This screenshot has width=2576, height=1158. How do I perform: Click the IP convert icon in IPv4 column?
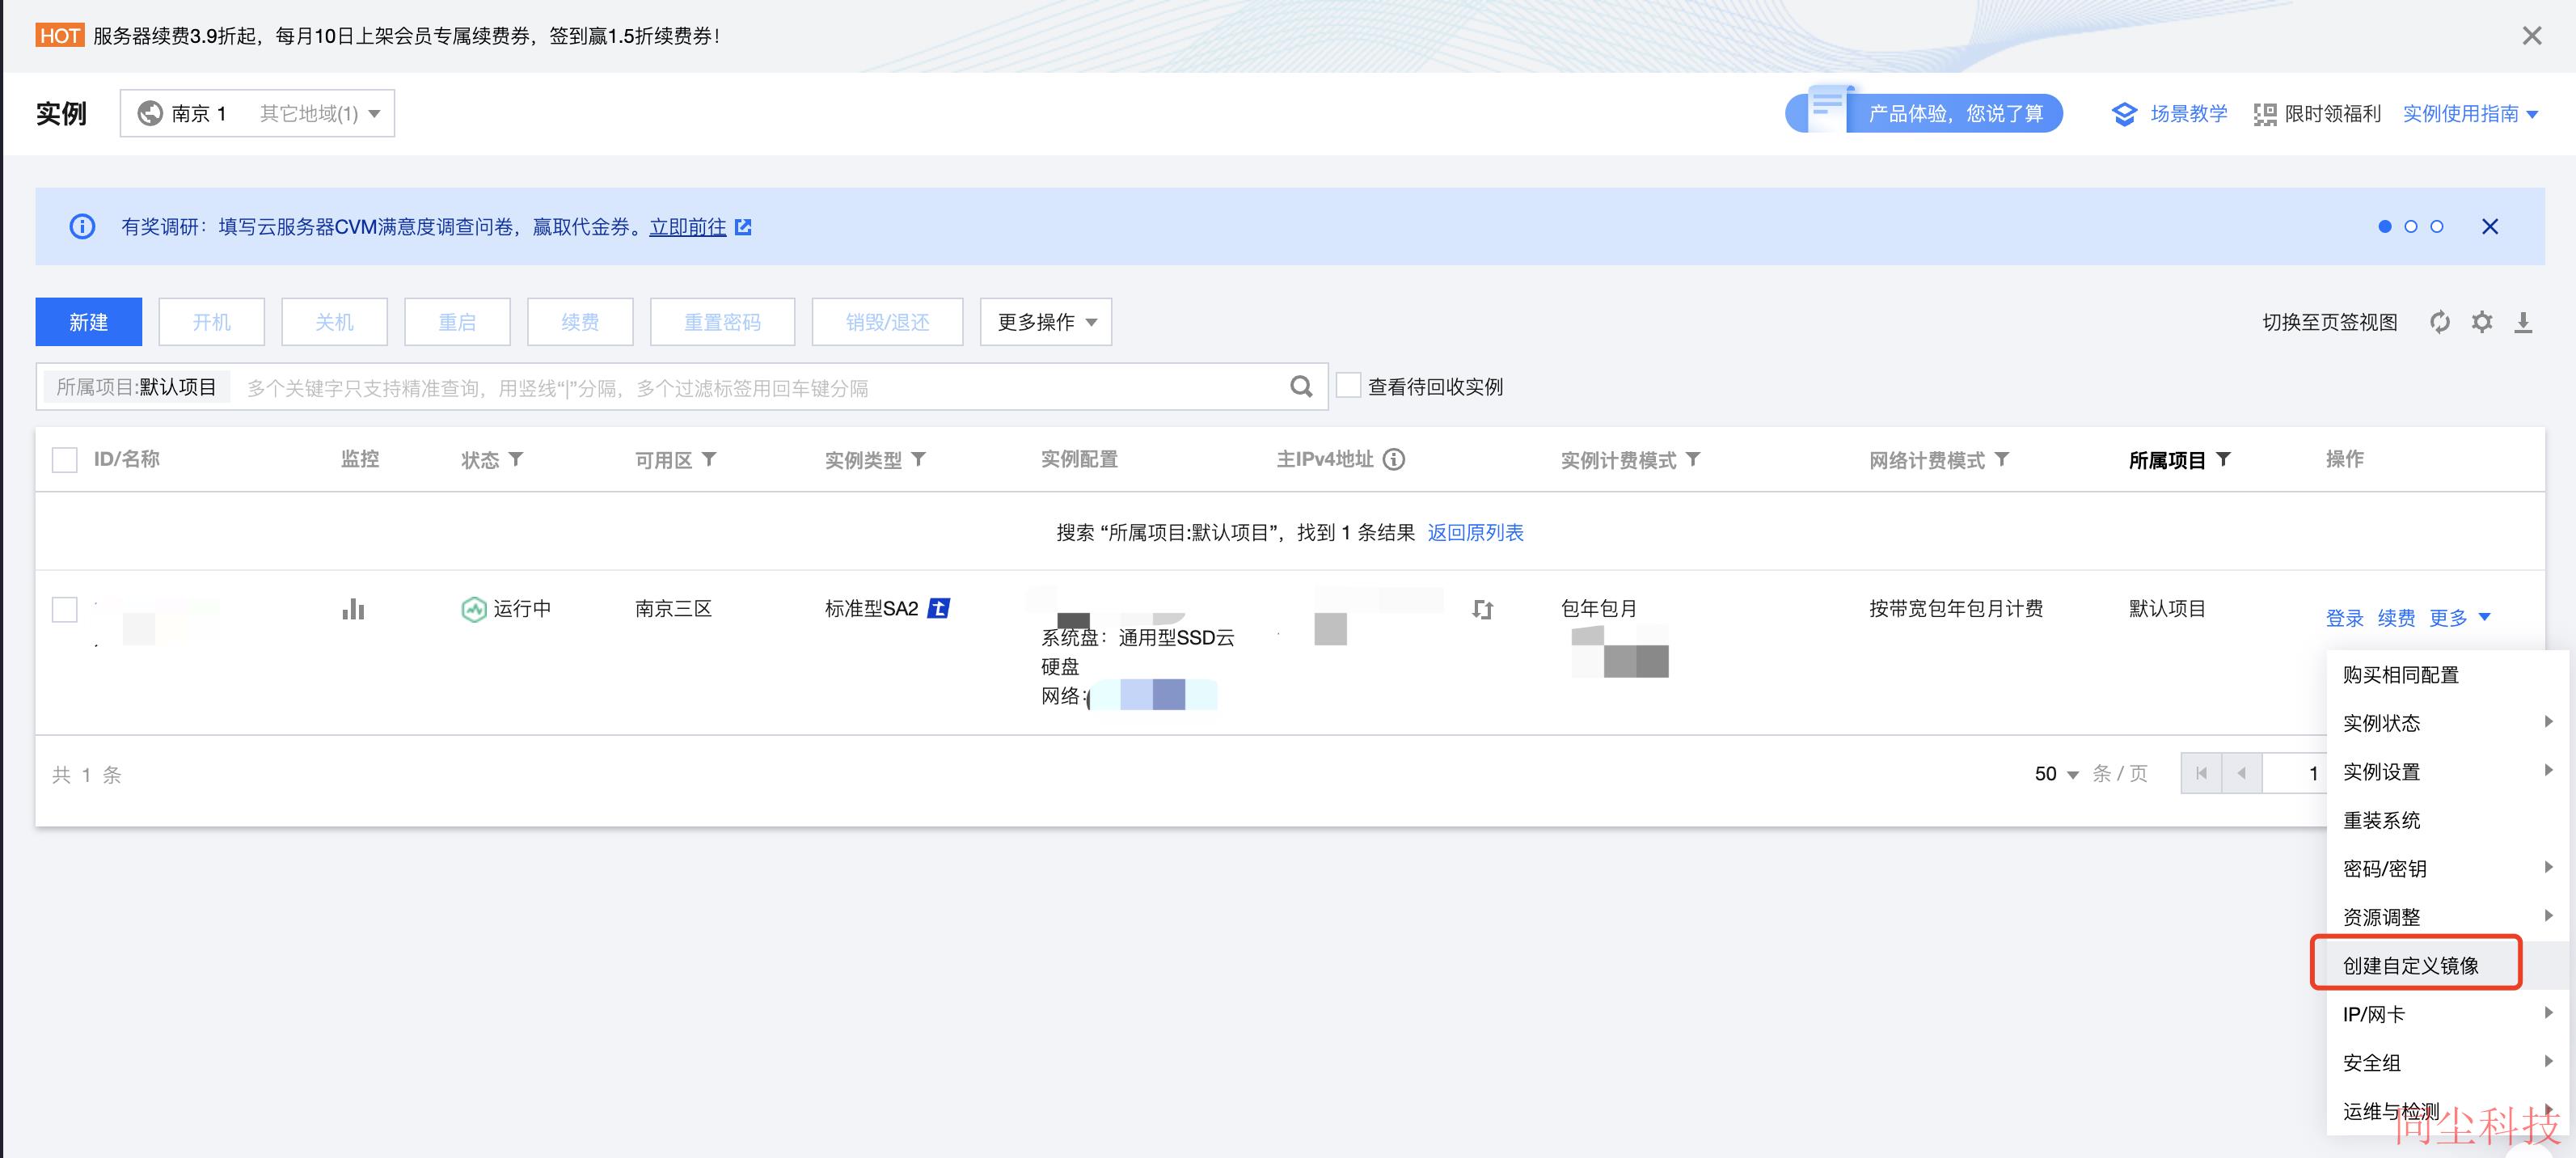point(1482,609)
